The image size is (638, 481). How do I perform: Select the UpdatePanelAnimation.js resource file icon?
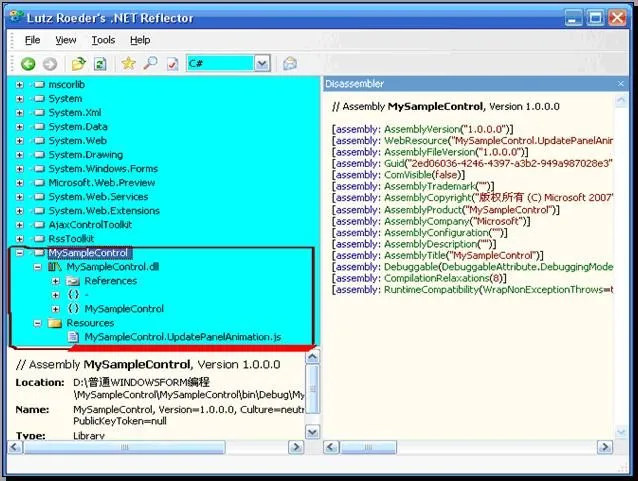pyautogui.click(x=73, y=337)
